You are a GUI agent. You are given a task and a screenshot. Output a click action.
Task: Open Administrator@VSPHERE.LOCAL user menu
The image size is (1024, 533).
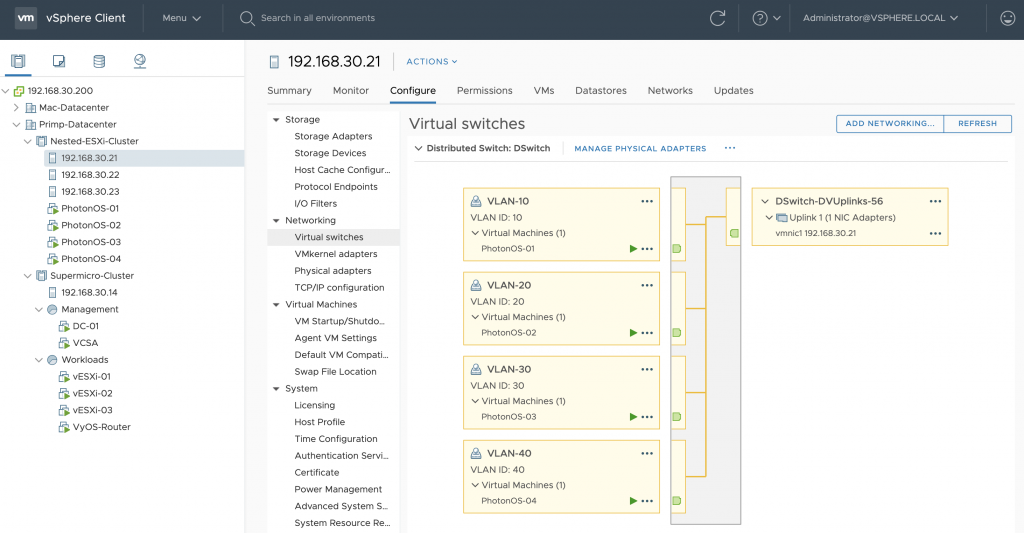click(x=880, y=18)
